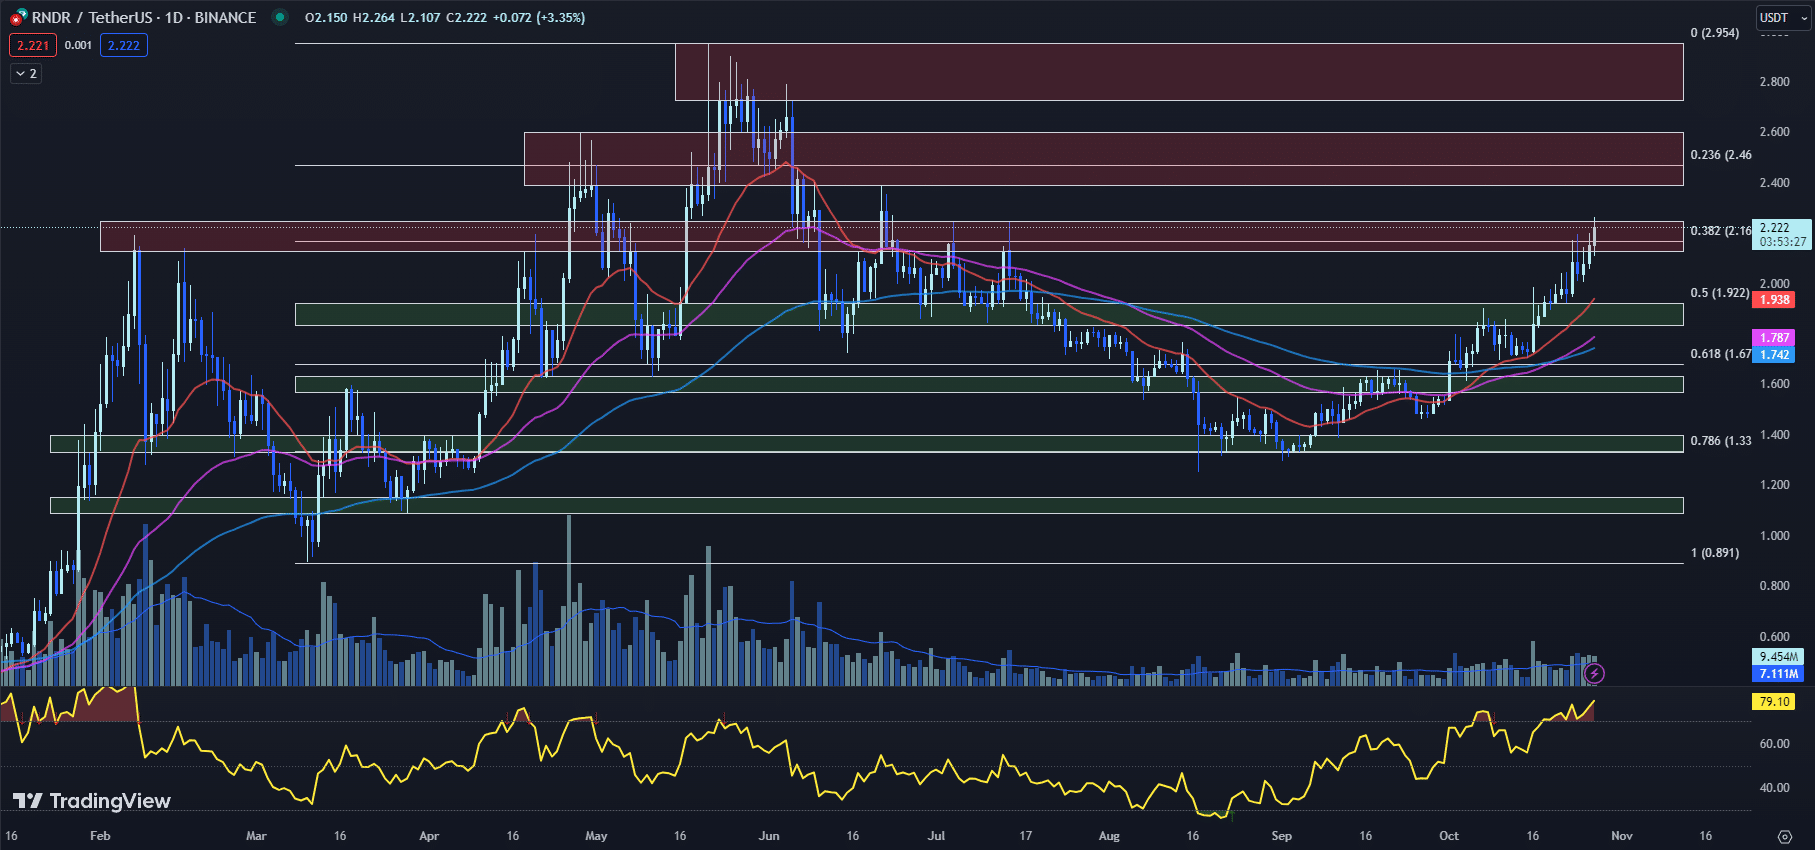This screenshot has height=850, width=1815.
Task: Click the 1.200 price scale label
Action: pos(1775,485)
